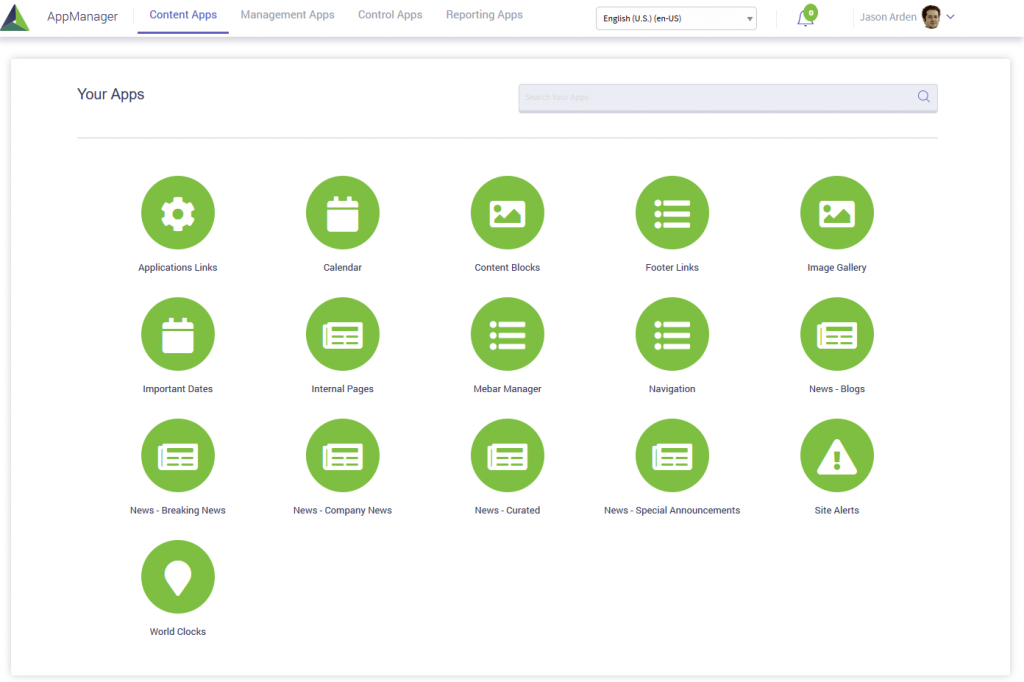This screenshot has width=1024, height=682.
Task: Click the notifications bell icon
Action: click(x=805, y=18)
